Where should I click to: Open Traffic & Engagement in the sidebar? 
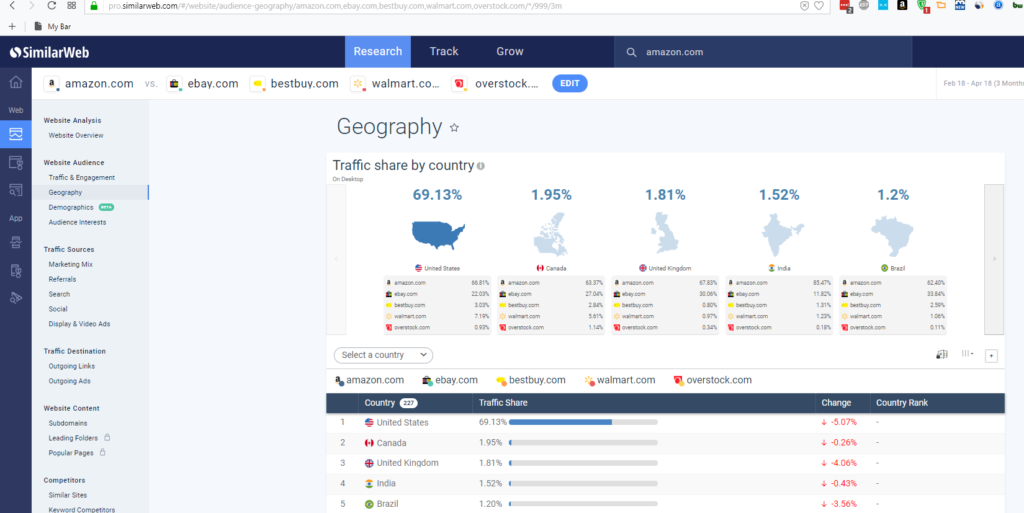82,177
